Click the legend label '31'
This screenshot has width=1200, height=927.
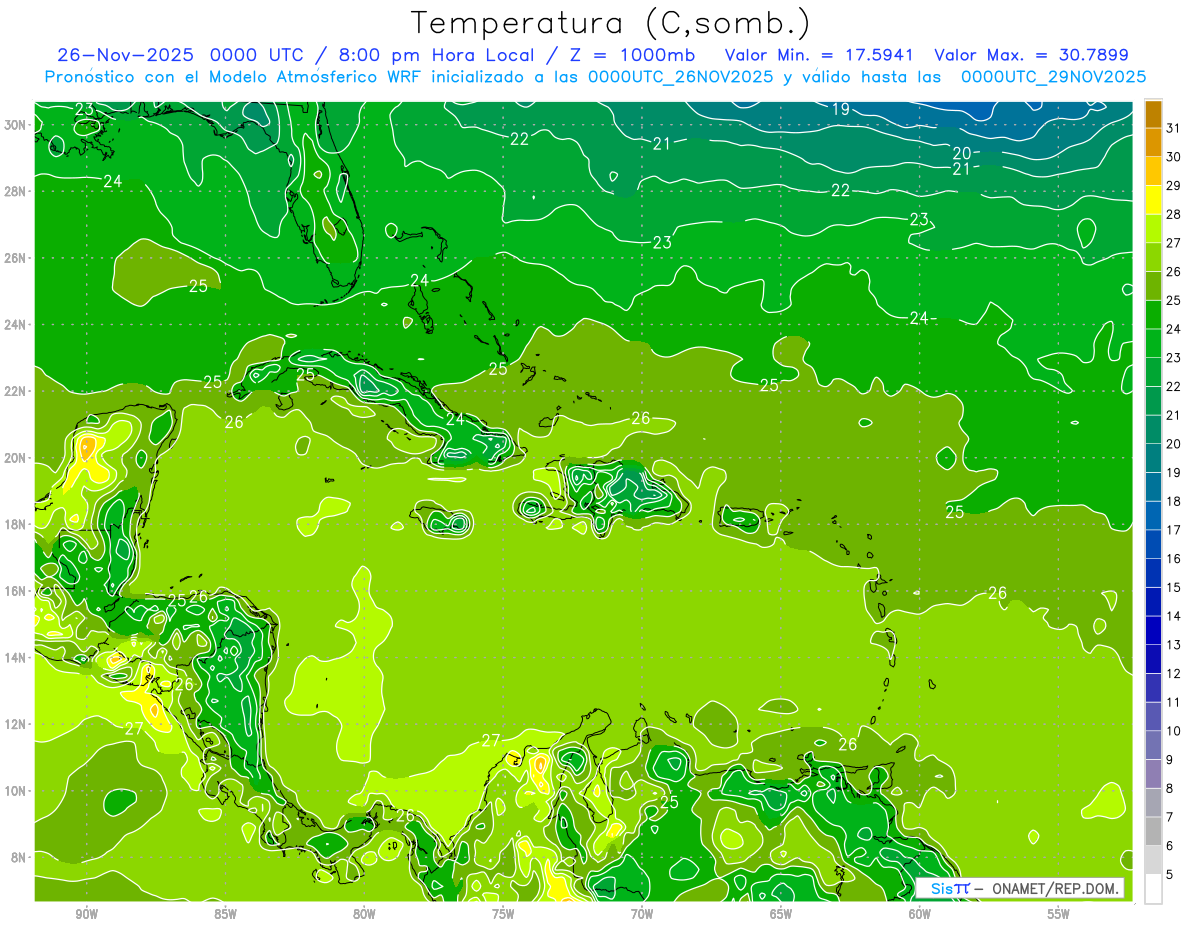pyautogui.click(x=1173, y=127)
